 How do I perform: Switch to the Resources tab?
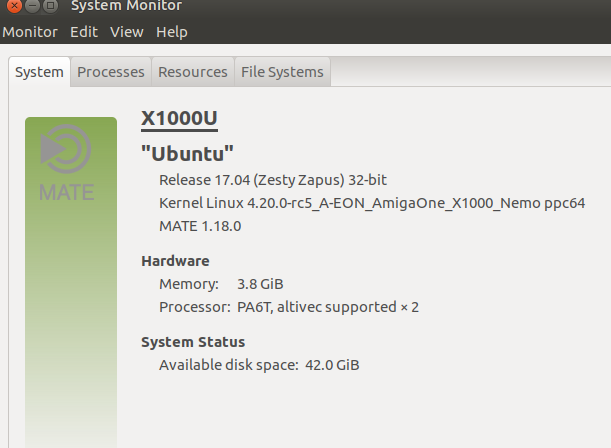pyautogui.click(x=193, y=72)
